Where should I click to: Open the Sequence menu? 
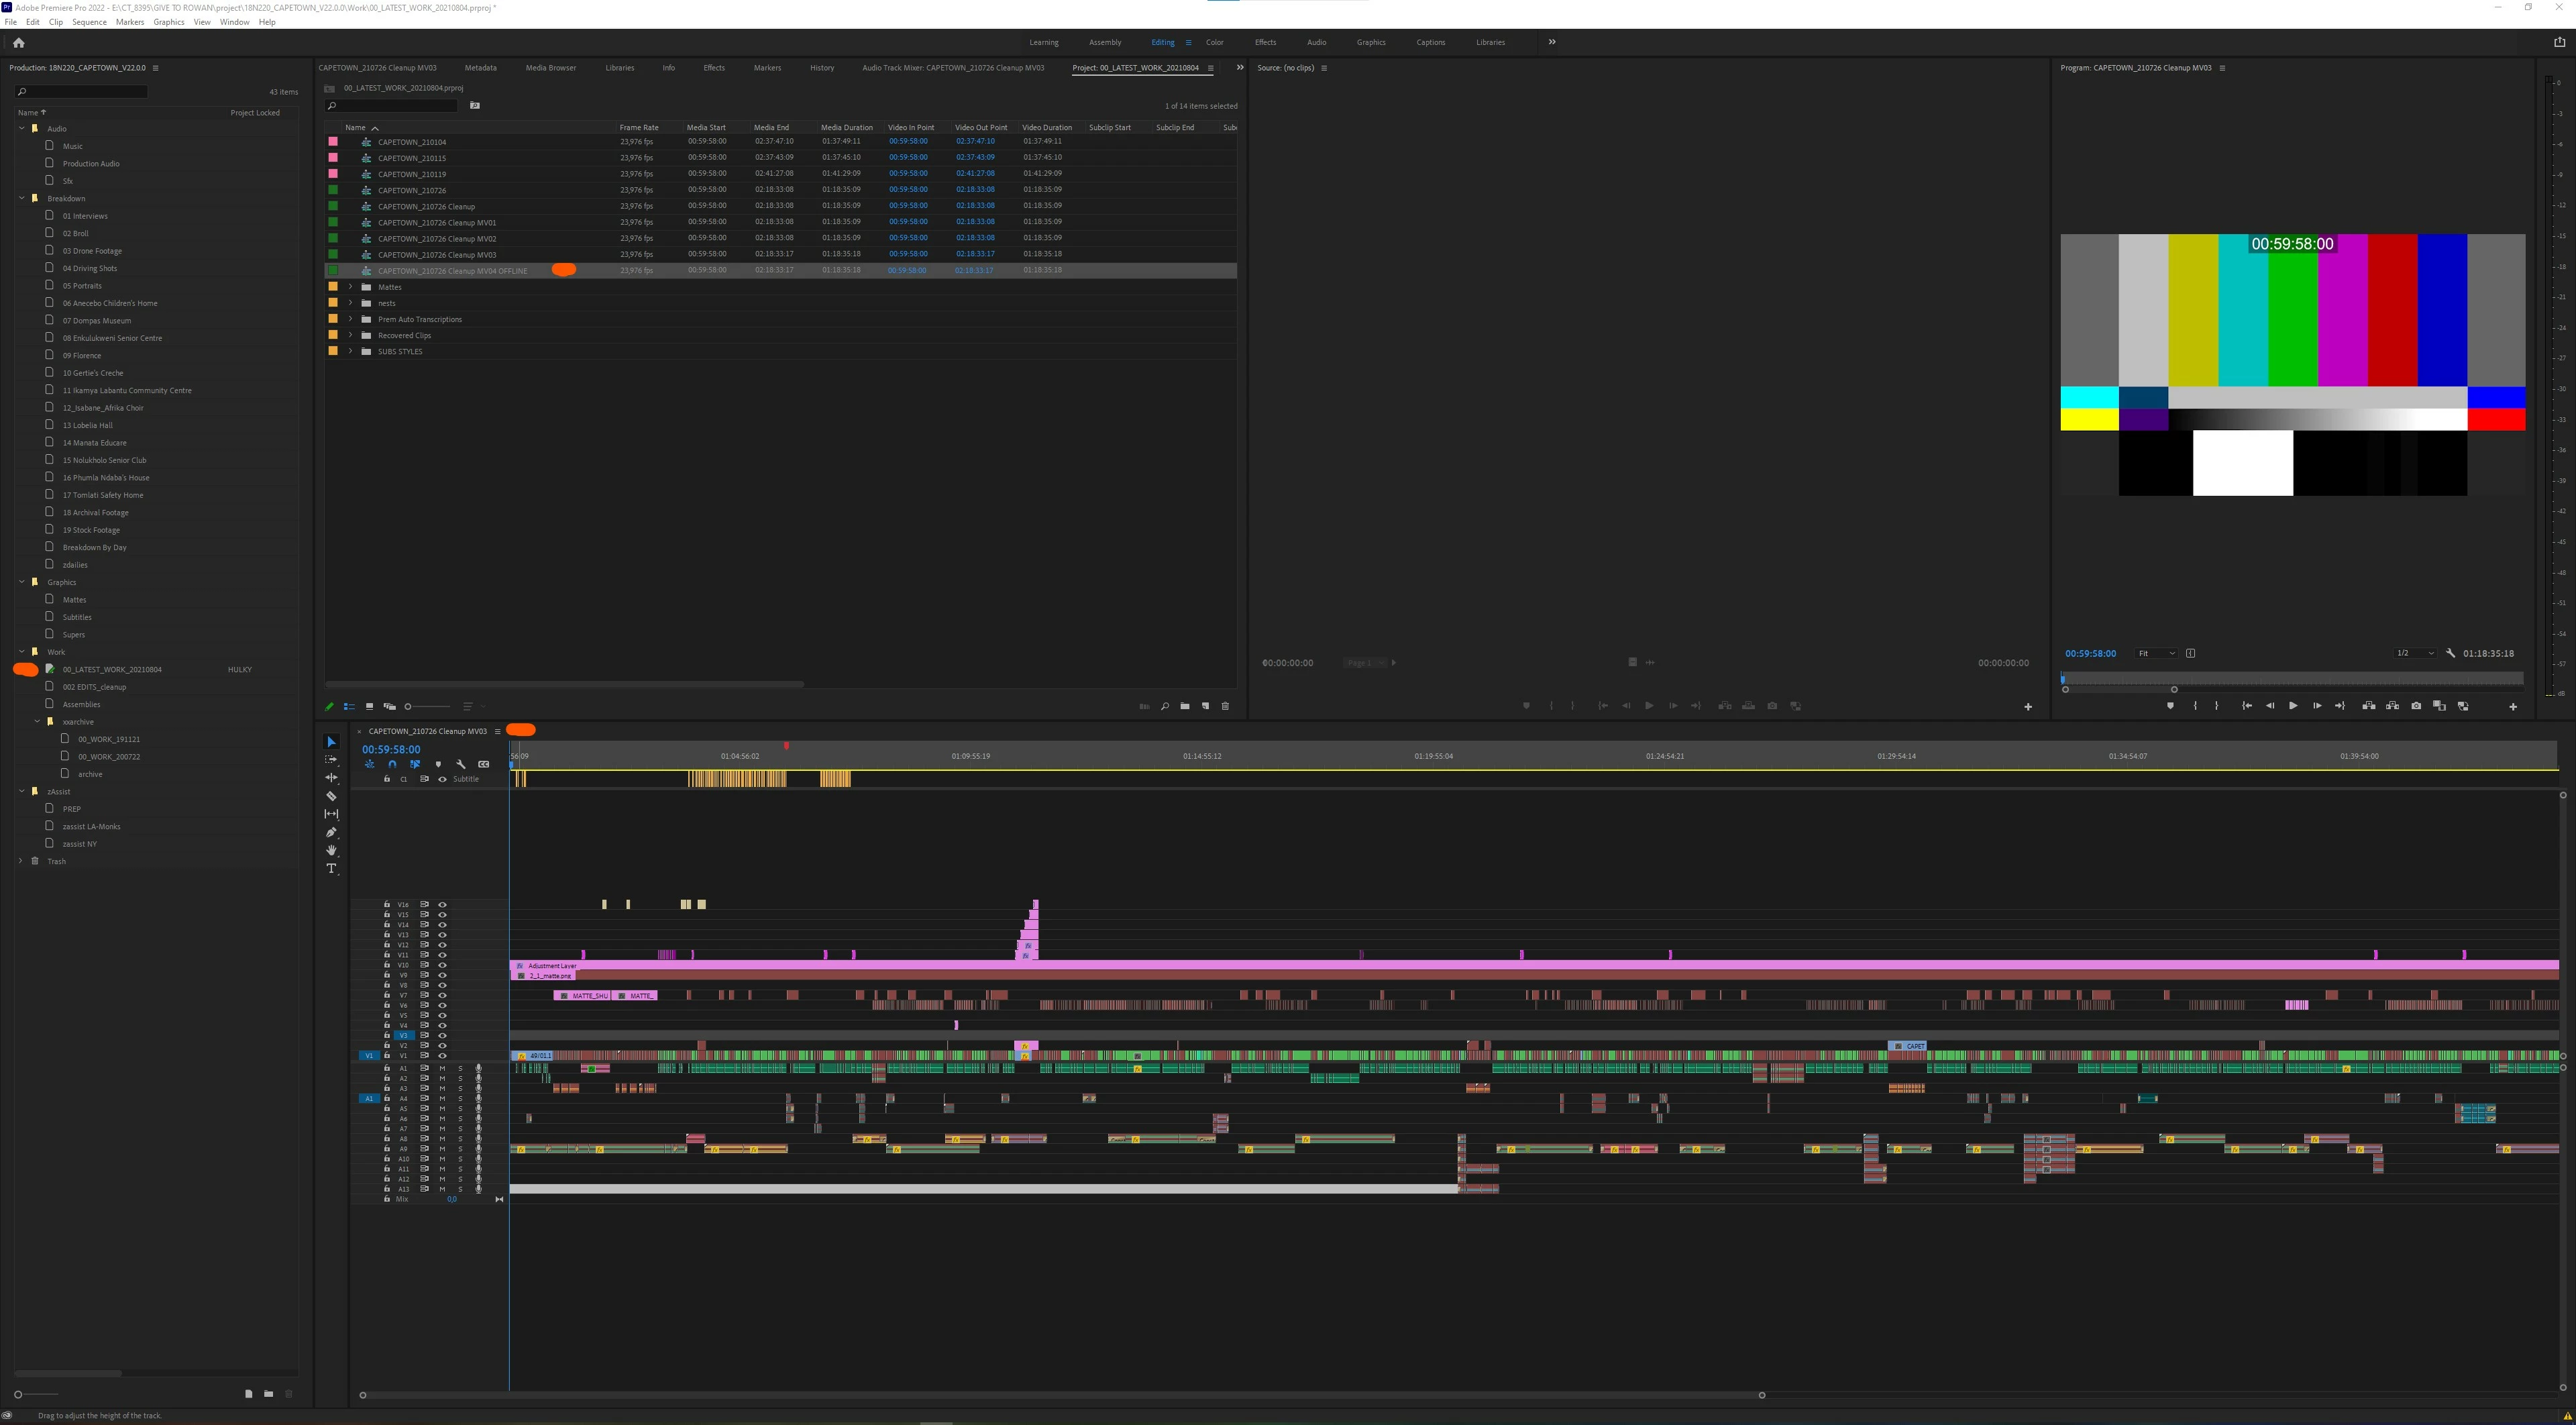pyautogui.click(x=89, y=22)
